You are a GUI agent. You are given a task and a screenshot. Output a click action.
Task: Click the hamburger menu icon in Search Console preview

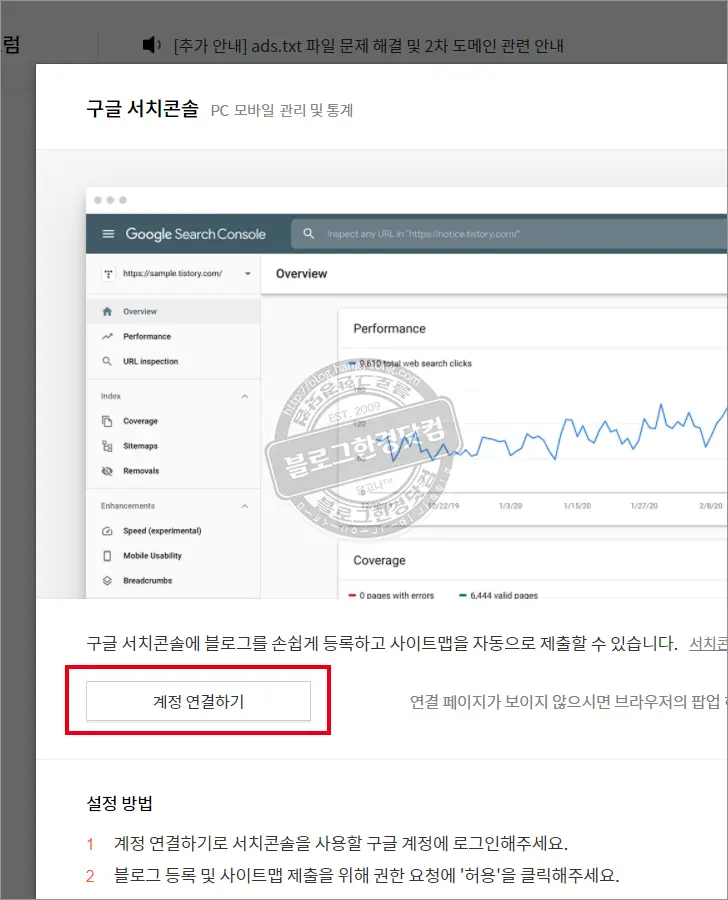coord(108,234)
